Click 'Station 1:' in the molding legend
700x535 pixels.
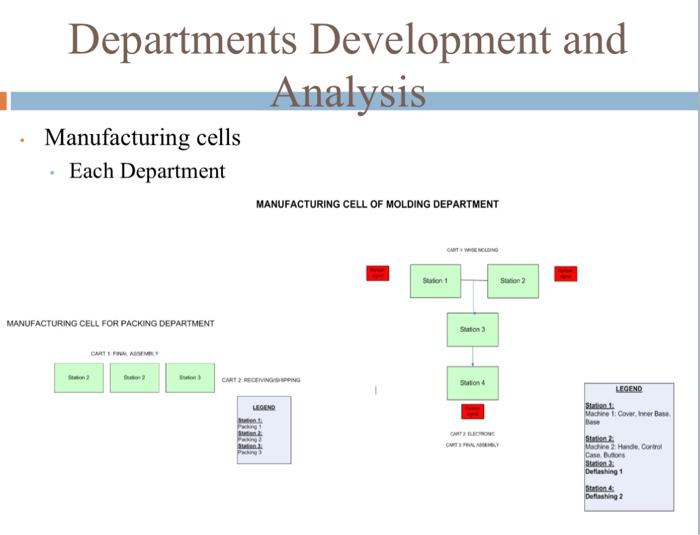[600, 405]
